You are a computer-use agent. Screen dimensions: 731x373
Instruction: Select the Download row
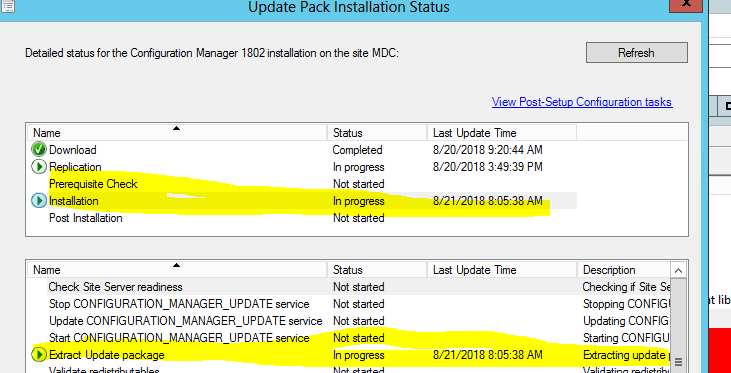pos(302,150)
